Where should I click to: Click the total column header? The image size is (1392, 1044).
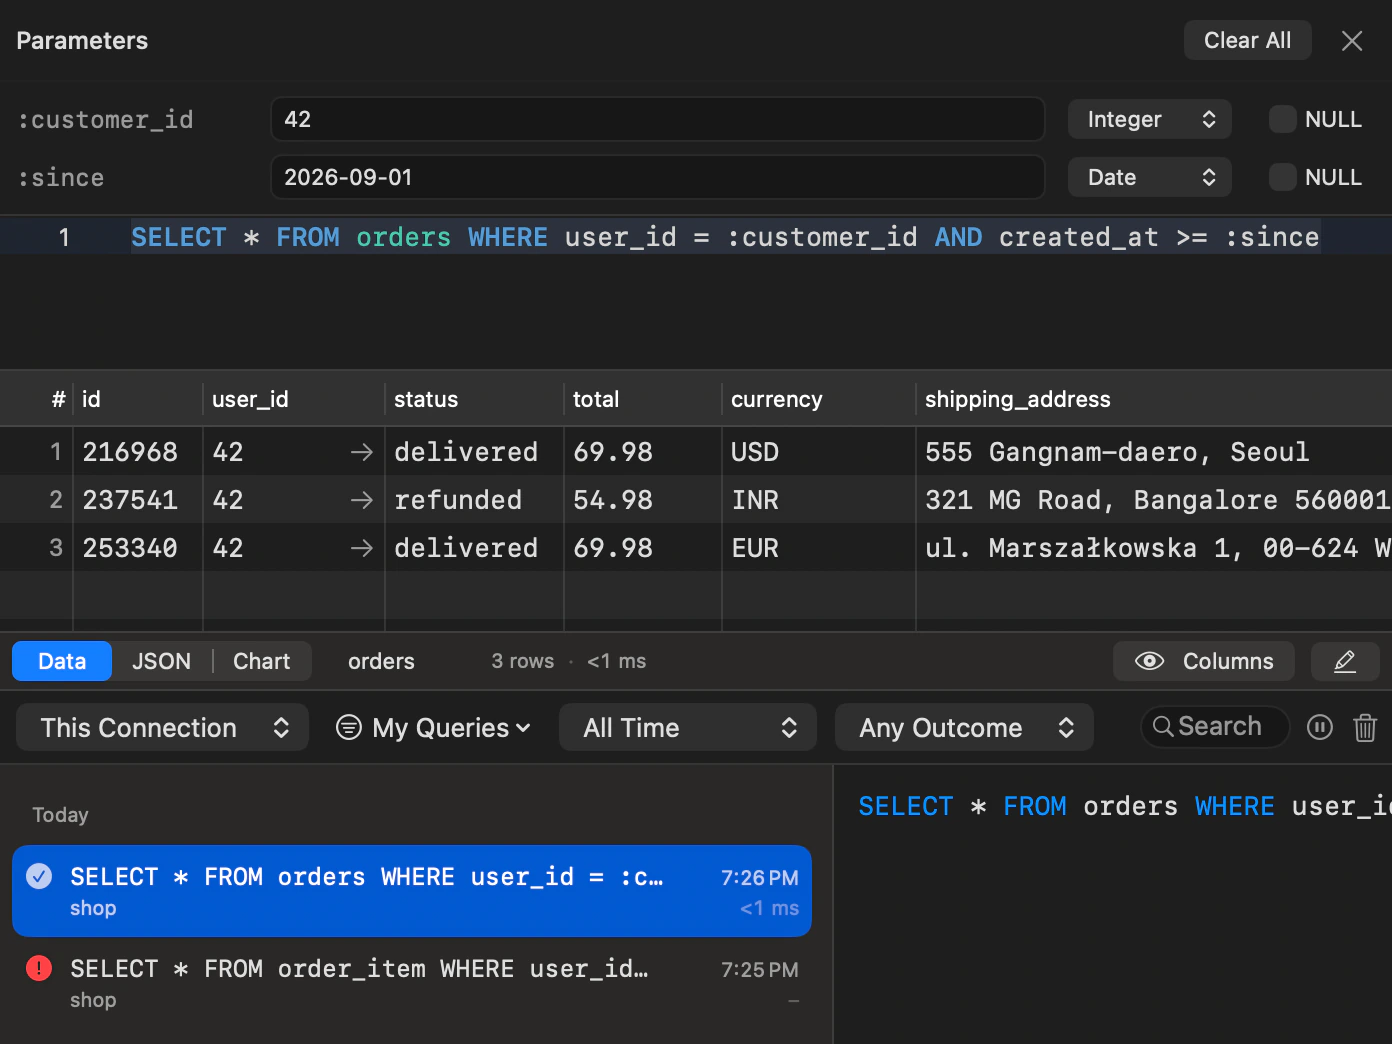coord(643,399)
